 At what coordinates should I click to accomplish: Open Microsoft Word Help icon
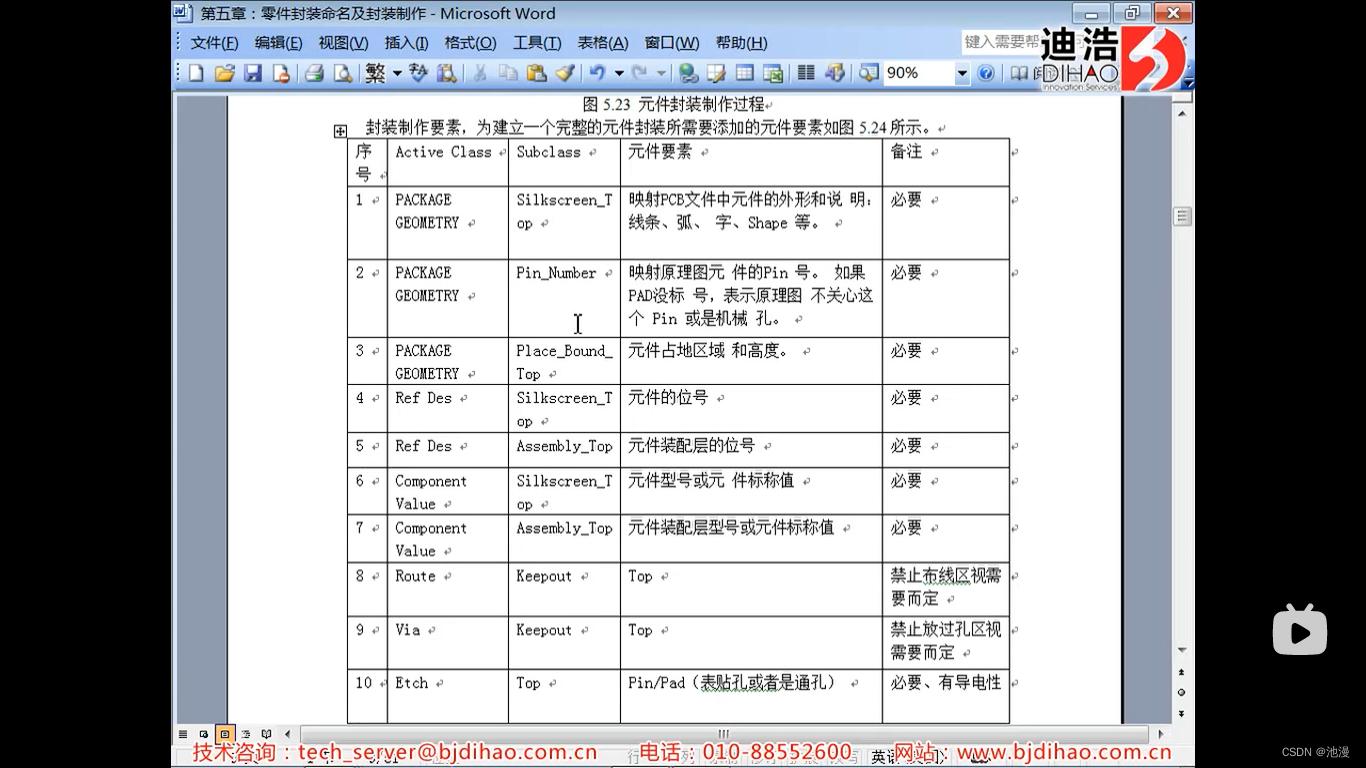pos(986,73)
